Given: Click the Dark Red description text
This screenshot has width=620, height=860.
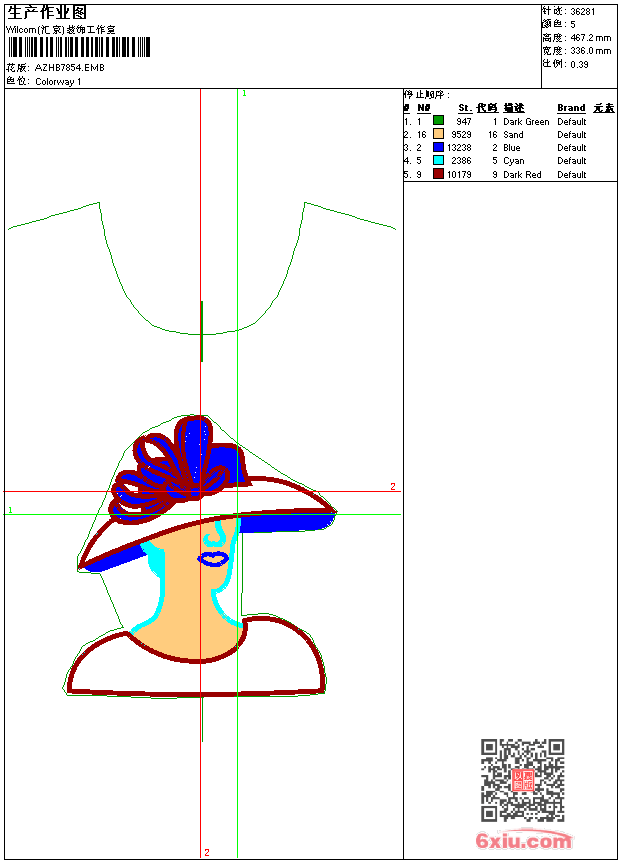Looking at the screenshot, I should (522, 174).
